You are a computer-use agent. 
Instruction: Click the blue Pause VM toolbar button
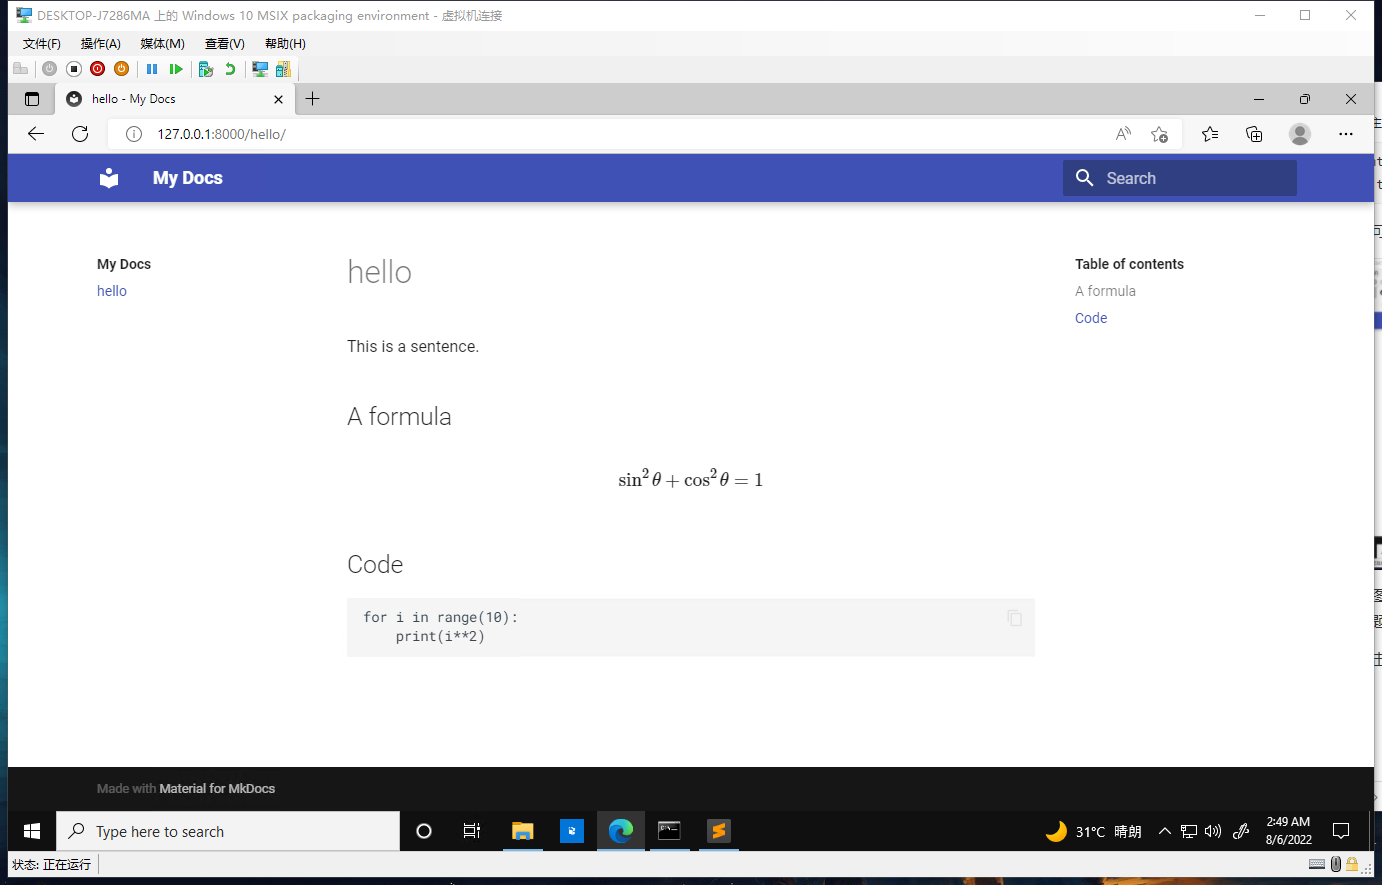[152, 69]
